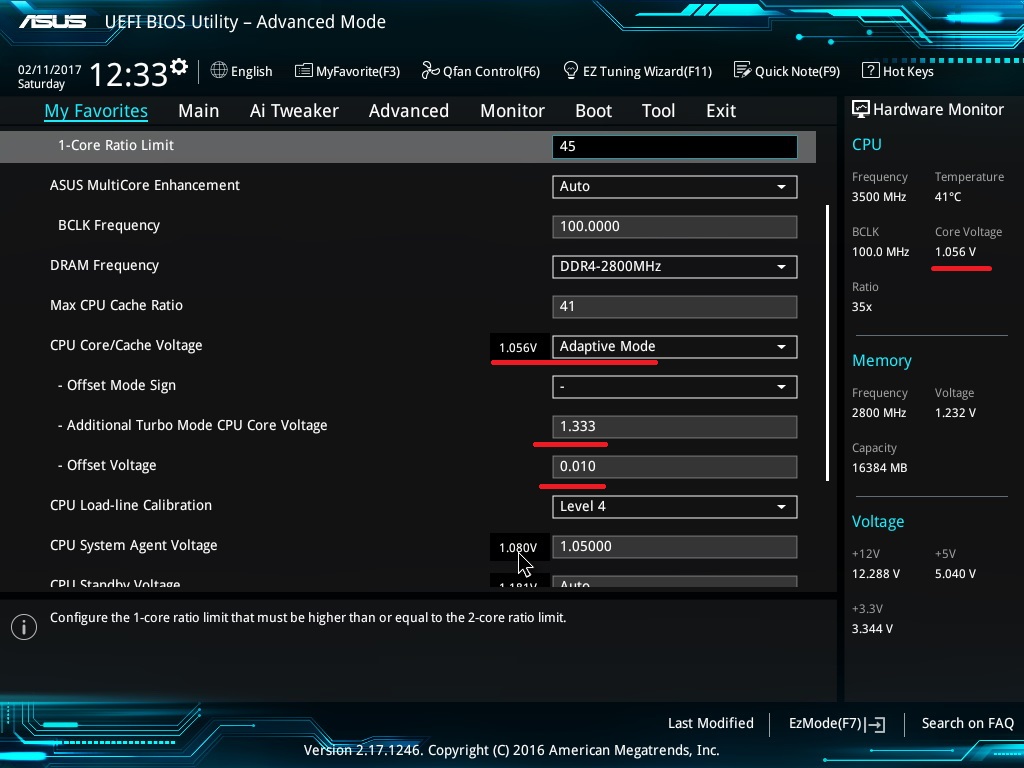Screen dimensions: 1024x768
Task: Select the CPU Core/Cache Voltage label
Action: pyautogui.click(x=126, y=345)
